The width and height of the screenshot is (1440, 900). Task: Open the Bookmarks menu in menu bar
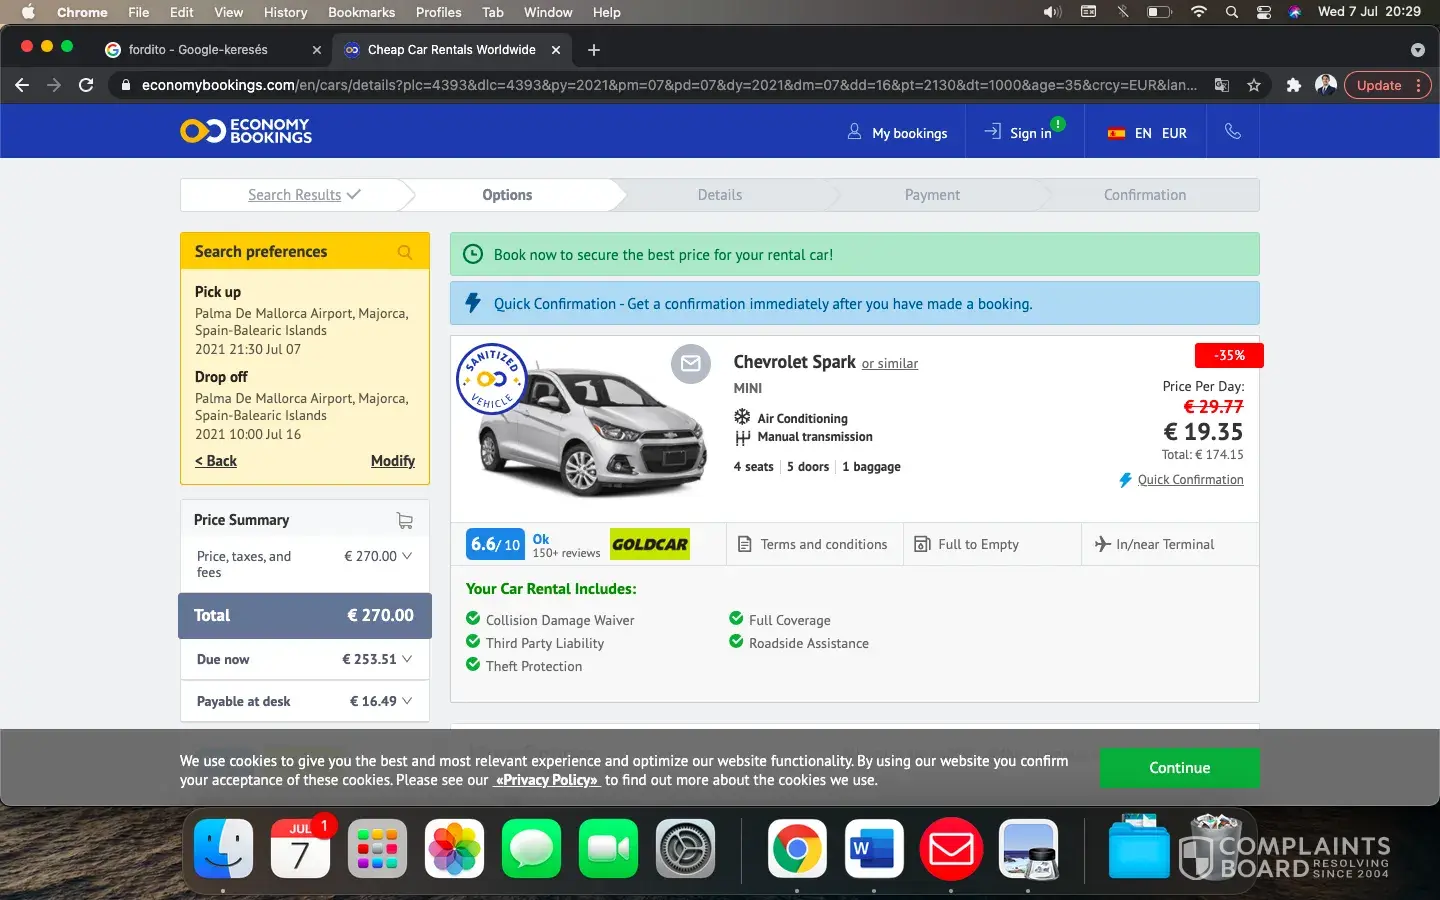361,12
